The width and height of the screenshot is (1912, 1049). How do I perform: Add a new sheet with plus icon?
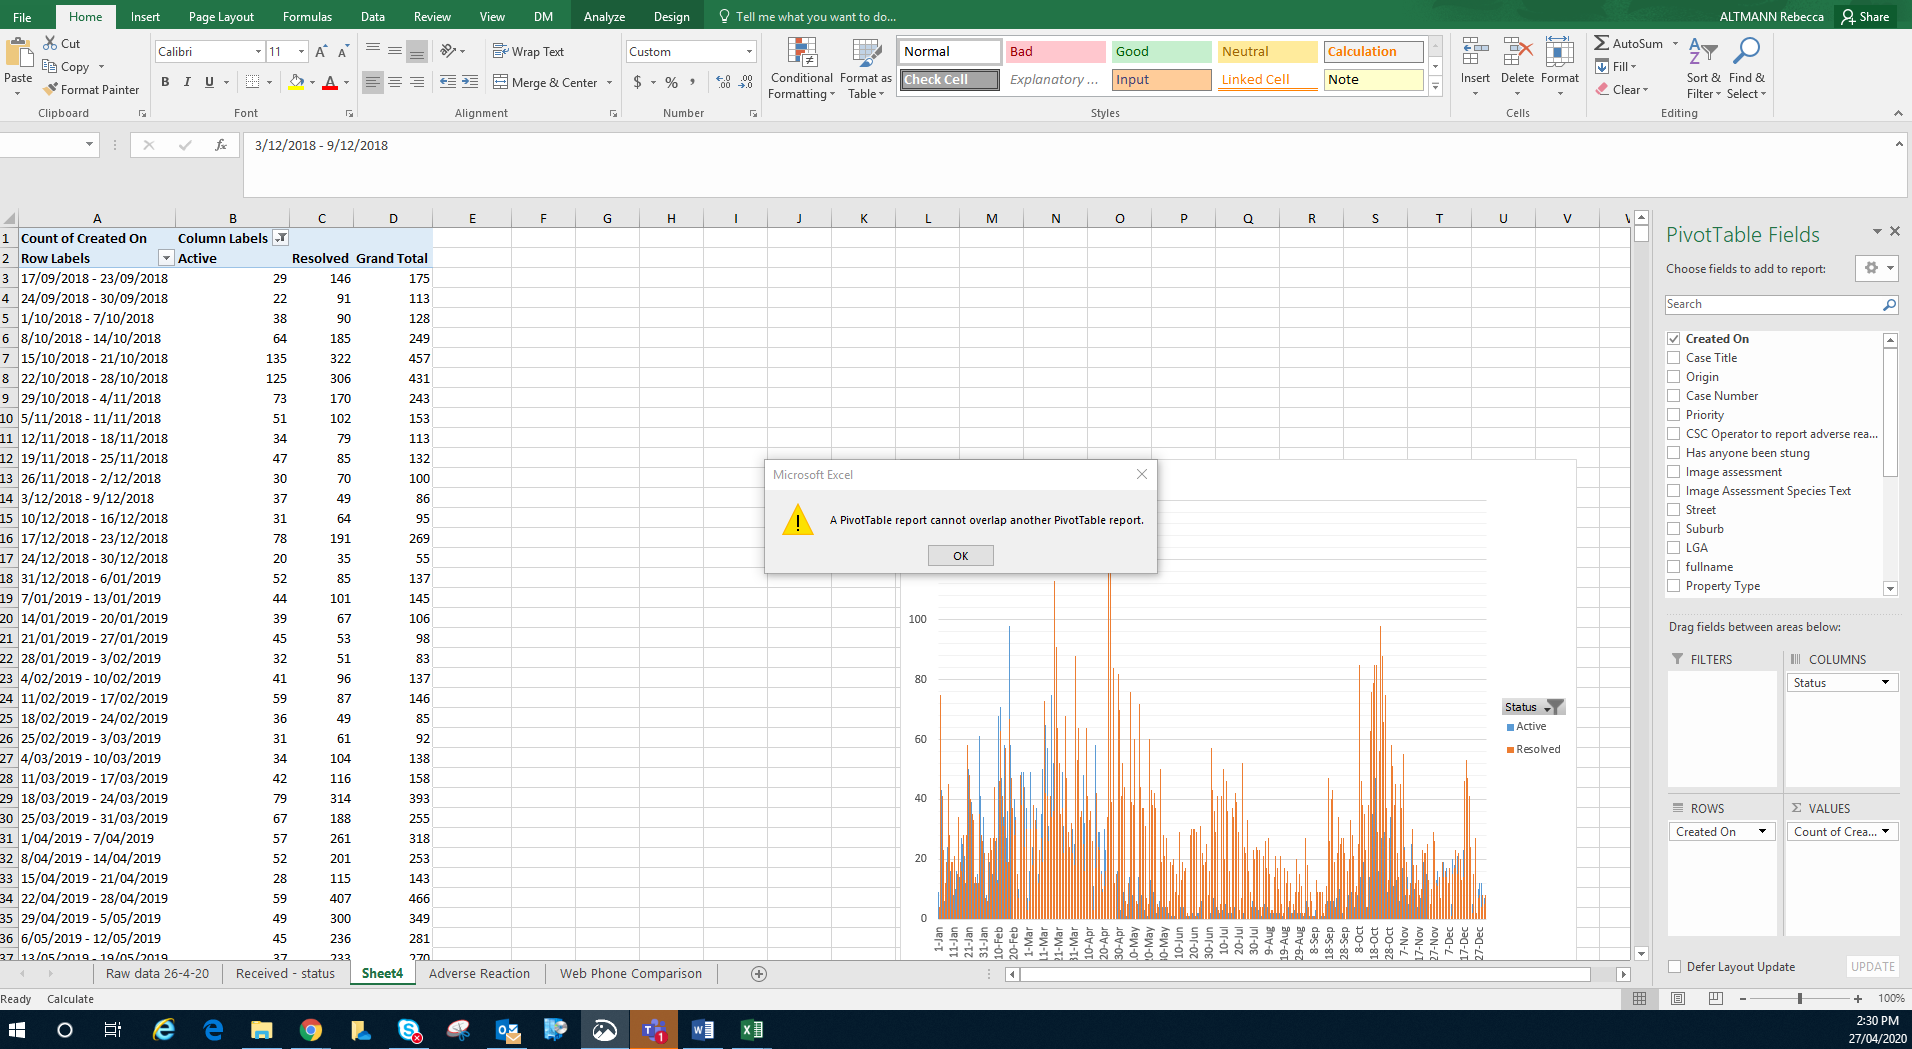pos(759,974)
